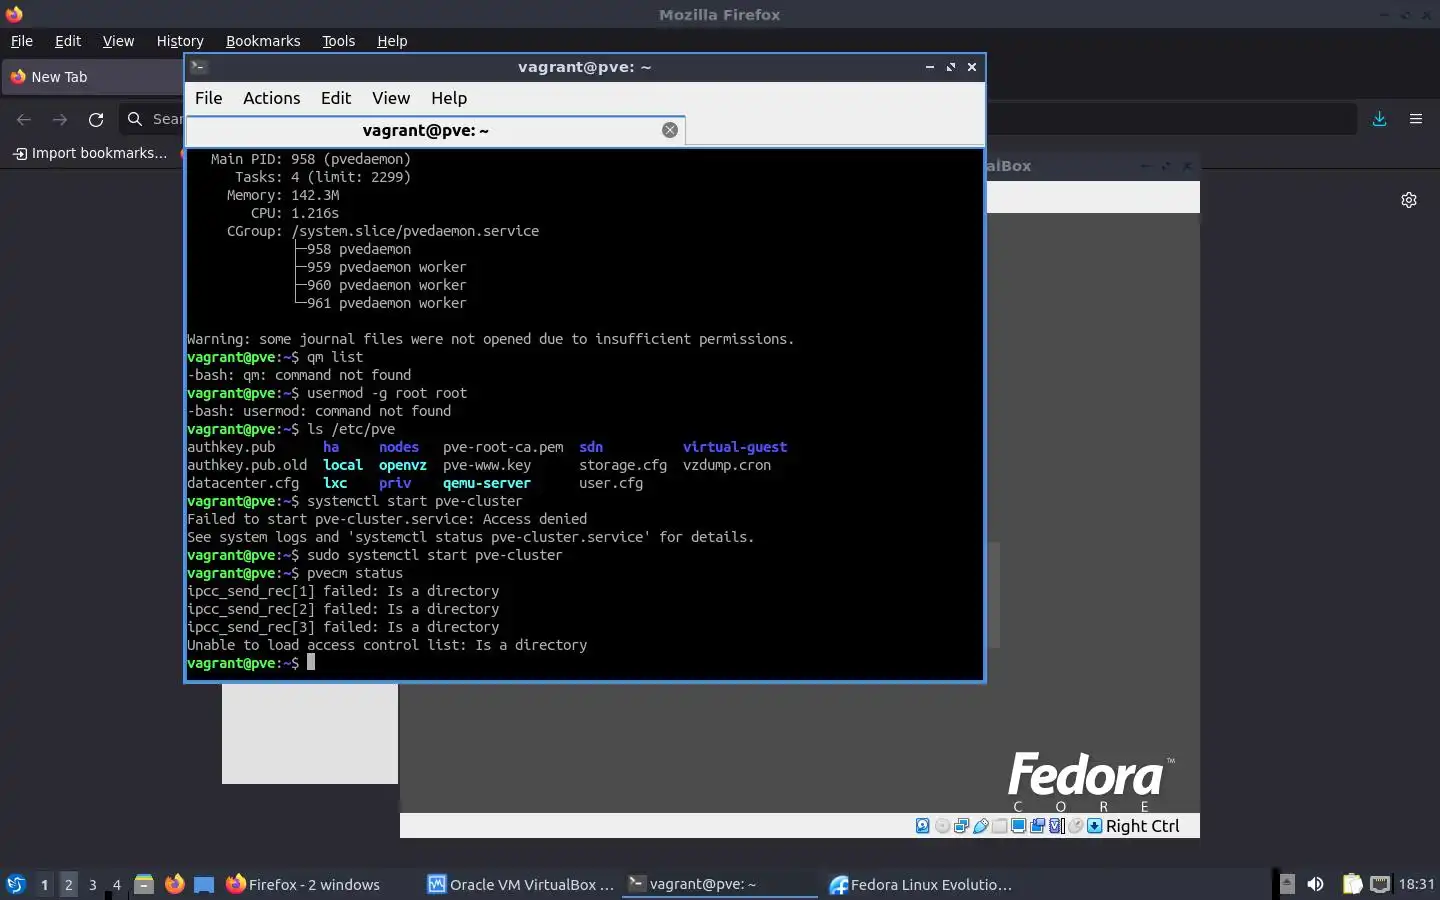Switch to workspace 2
The image size is (1440, 900).
point(68,885)
